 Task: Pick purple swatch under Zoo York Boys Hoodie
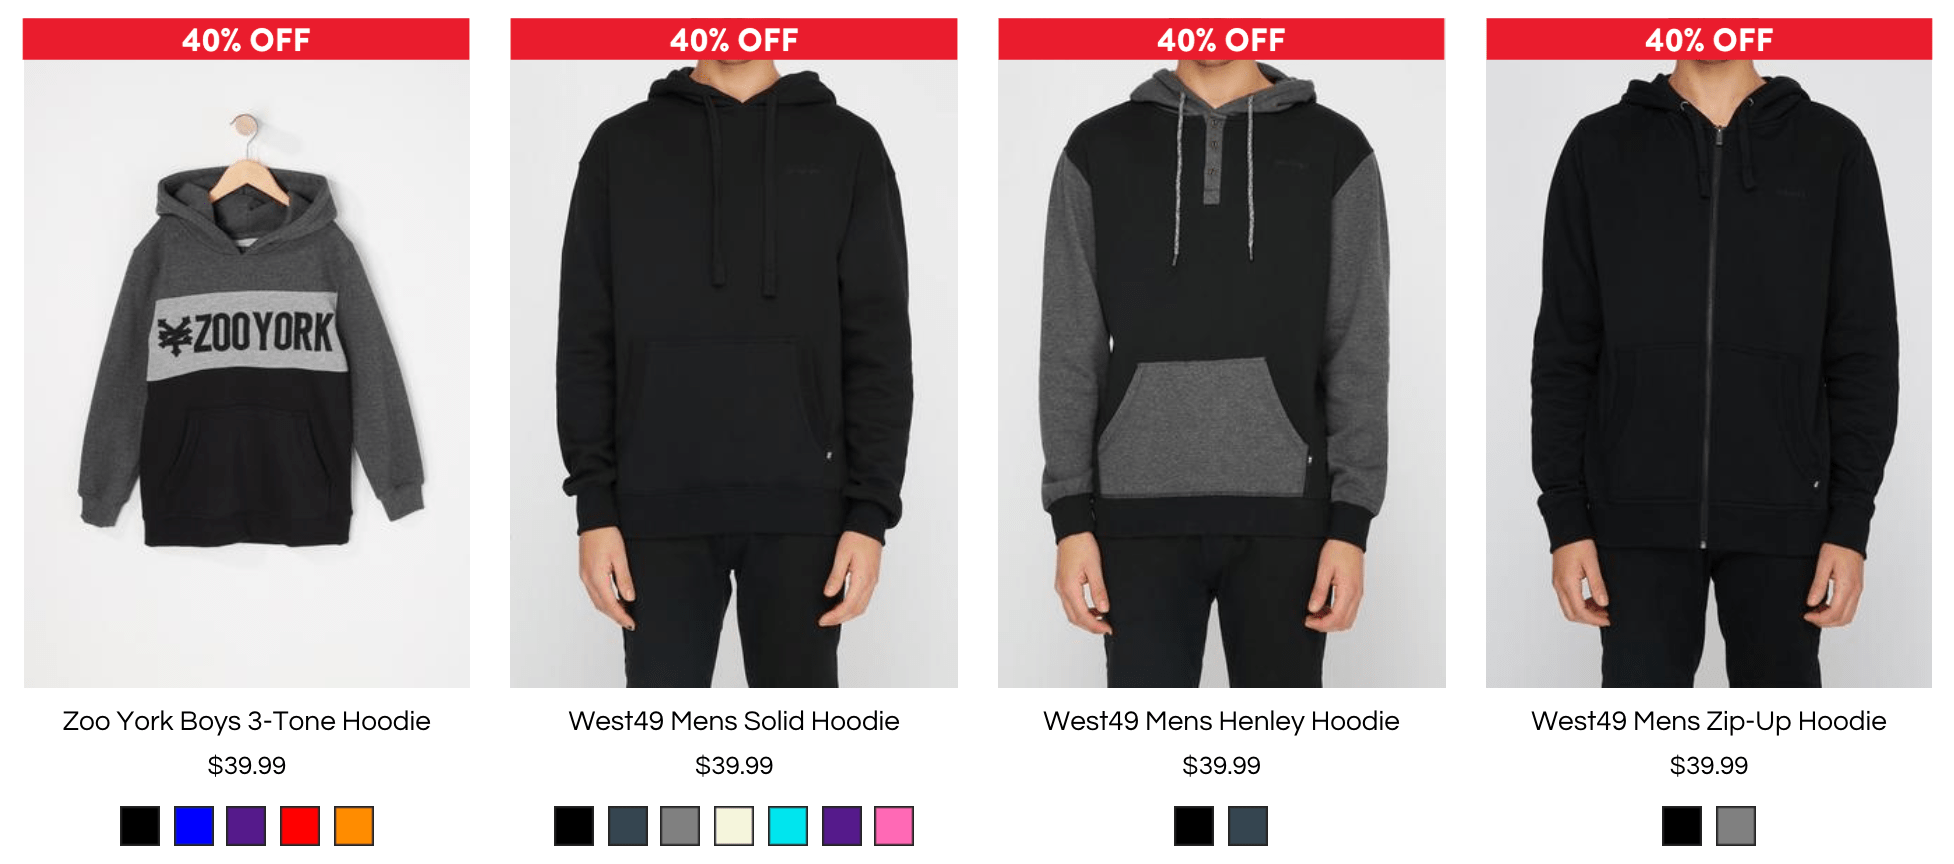coord(246,826)
